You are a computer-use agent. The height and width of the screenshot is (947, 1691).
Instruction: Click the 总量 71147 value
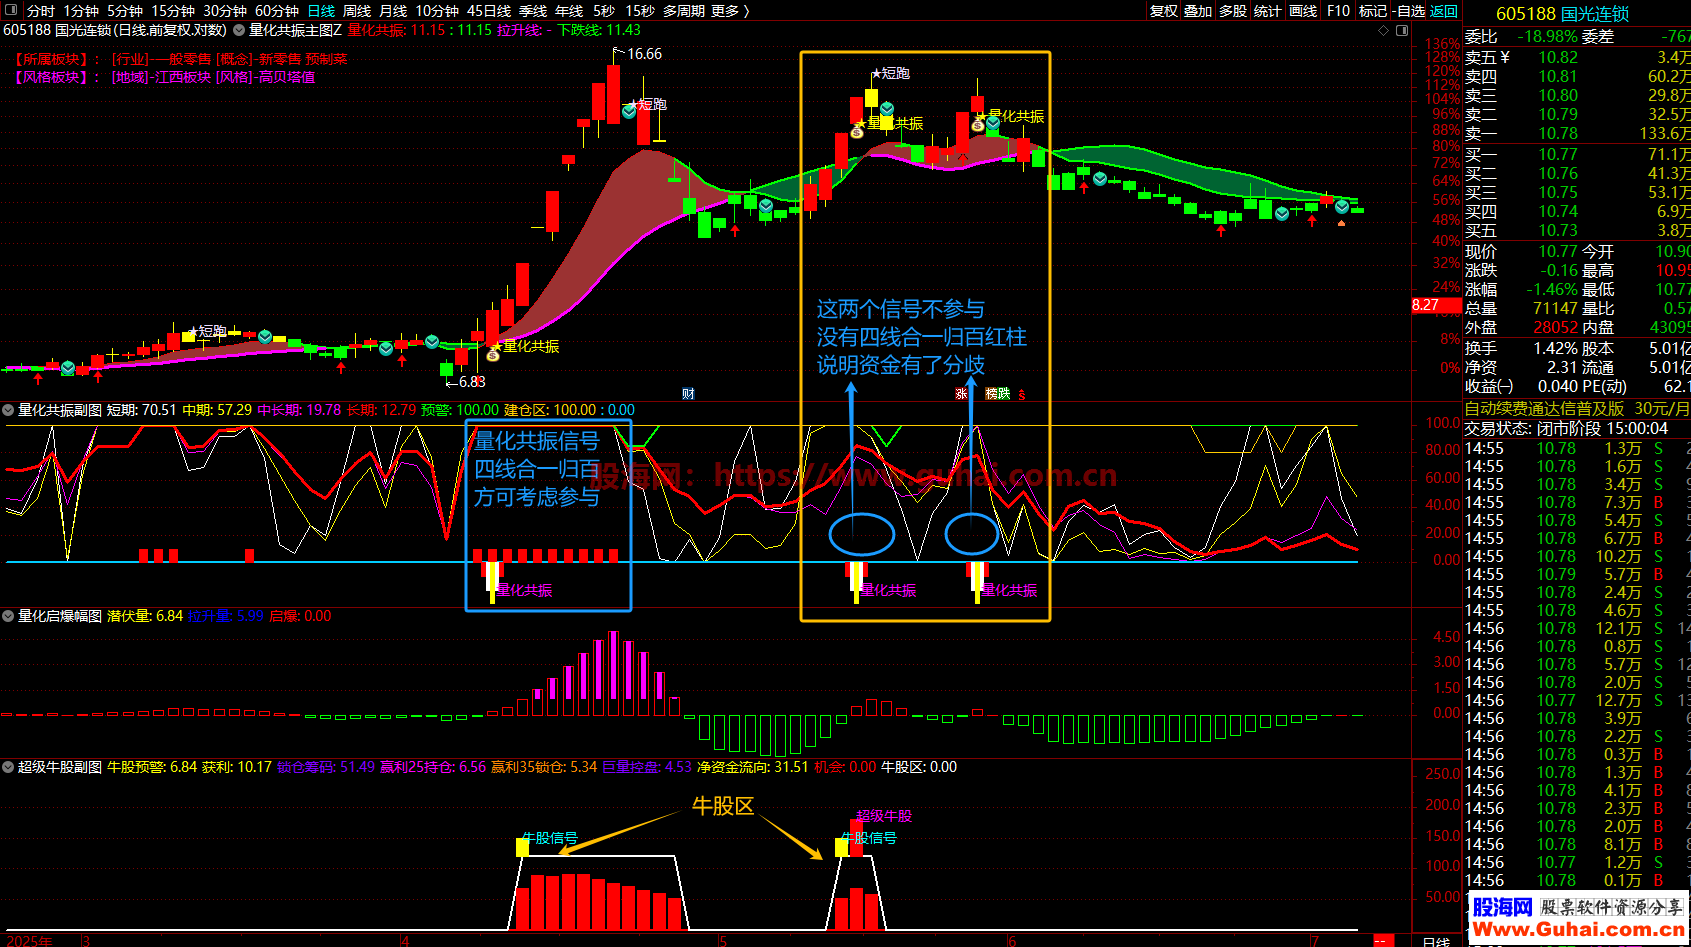point(1555,308)
